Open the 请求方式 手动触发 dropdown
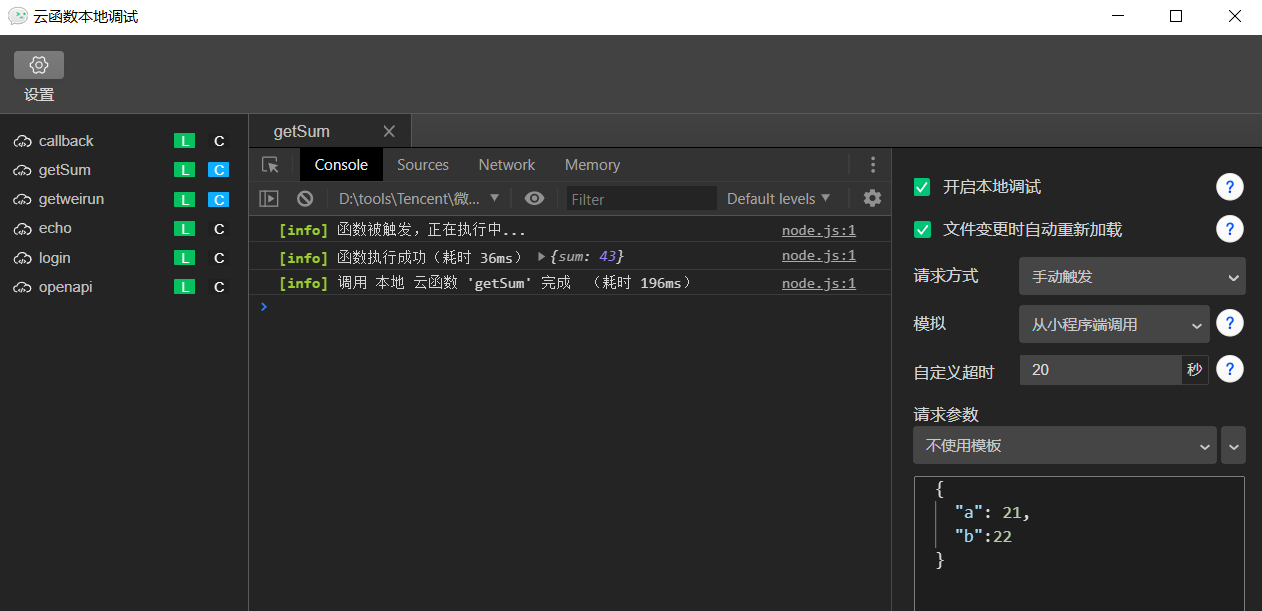The height and width of the screenshot is (611, 1262). click(1132, 276)
